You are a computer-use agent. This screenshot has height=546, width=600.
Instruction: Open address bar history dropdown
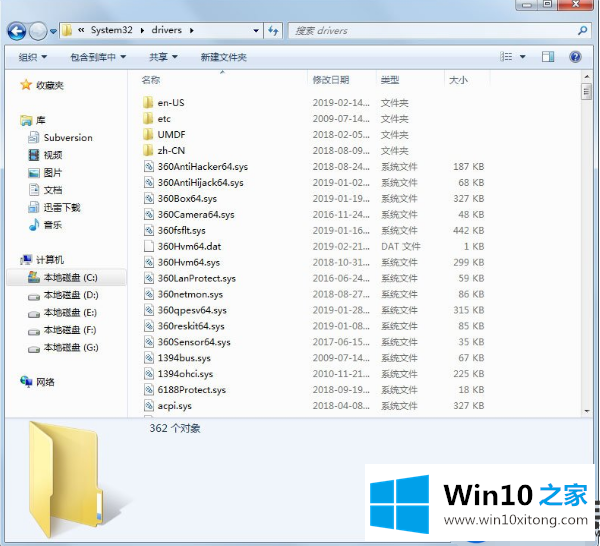click(256, 31)
